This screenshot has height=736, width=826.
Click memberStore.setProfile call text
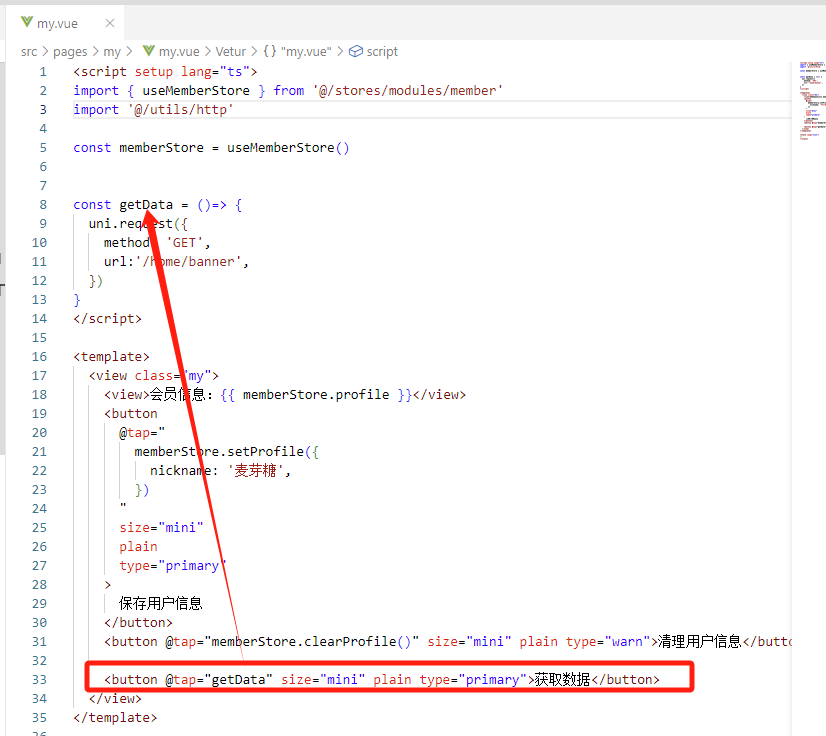click(x=219, y=452)
